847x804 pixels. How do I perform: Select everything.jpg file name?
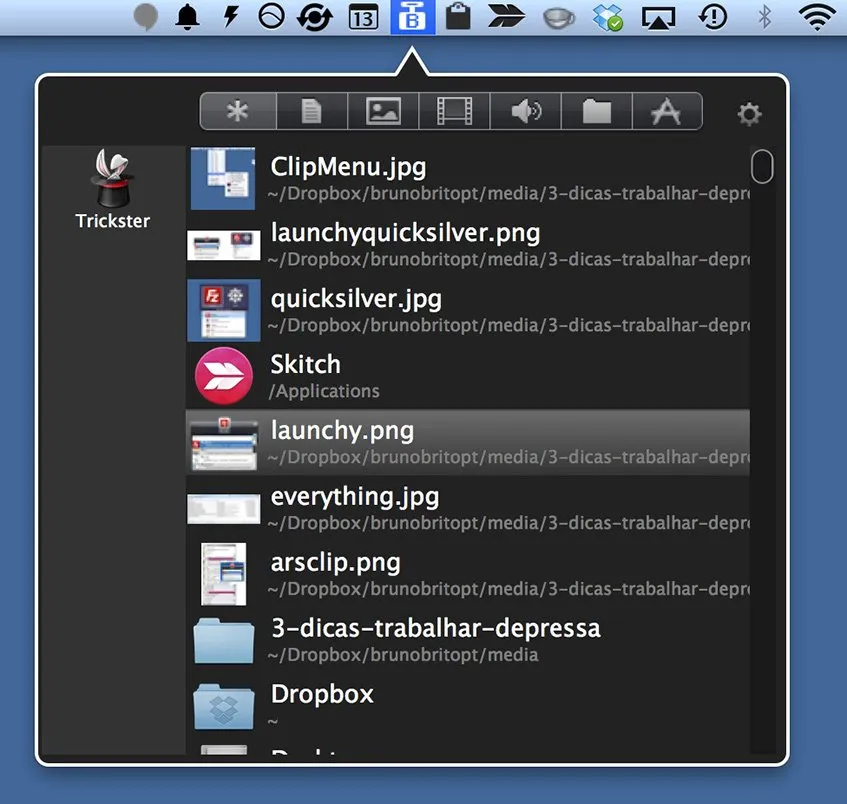point(355,497)
